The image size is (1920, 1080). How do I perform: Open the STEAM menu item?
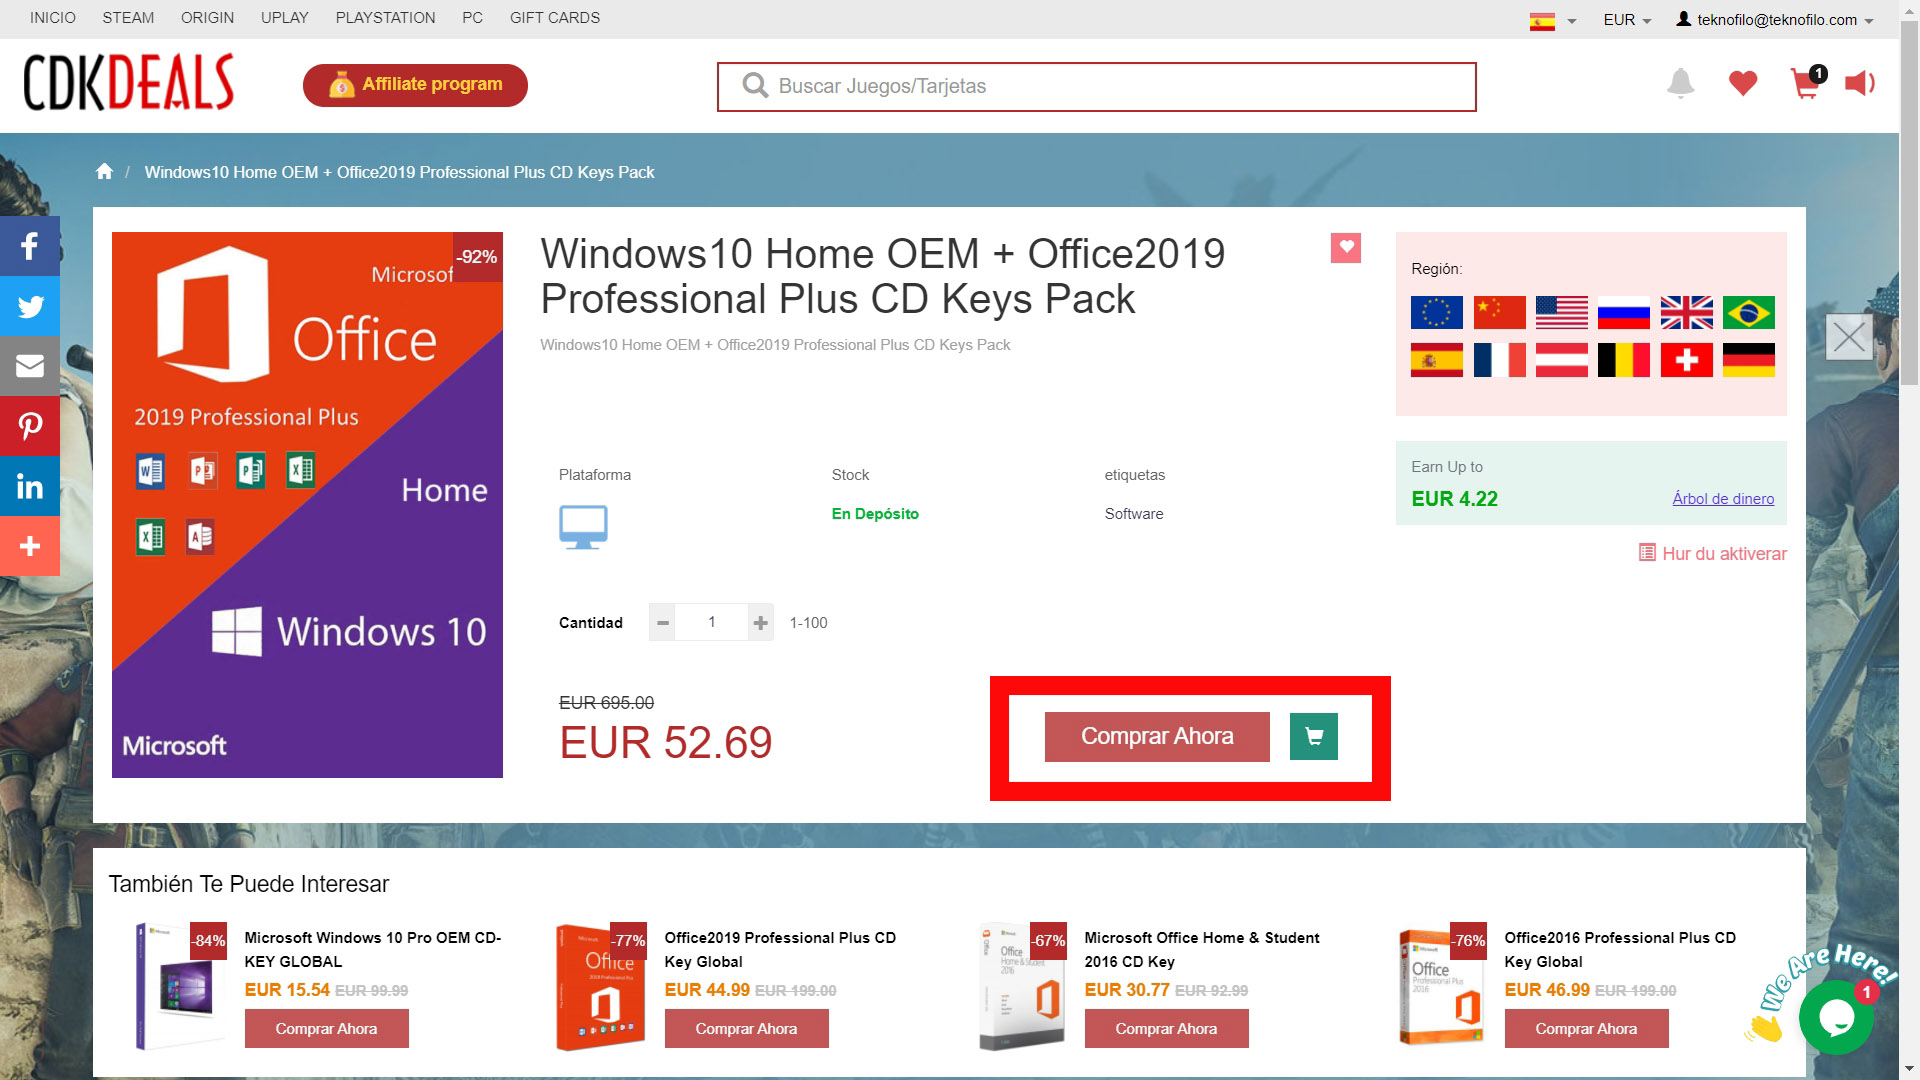pyautogui.click(x=128, y=18)
